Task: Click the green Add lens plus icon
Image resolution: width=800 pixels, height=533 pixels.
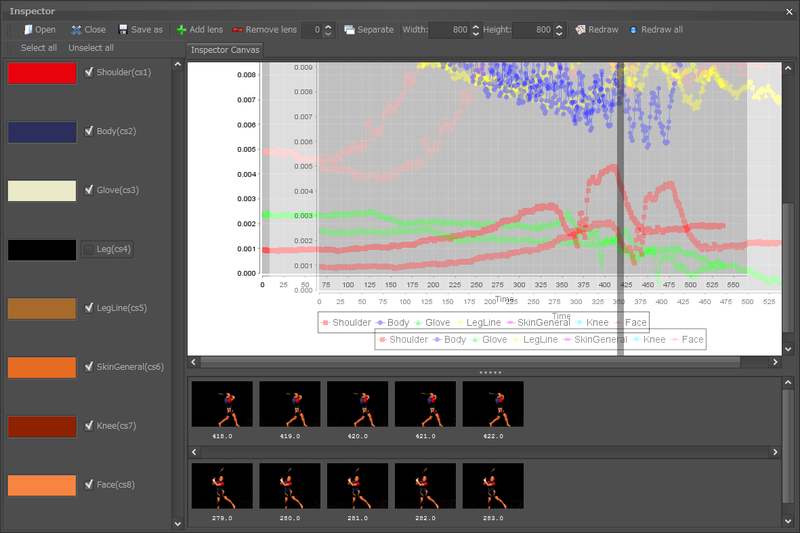Action: [x=181, y=30]
